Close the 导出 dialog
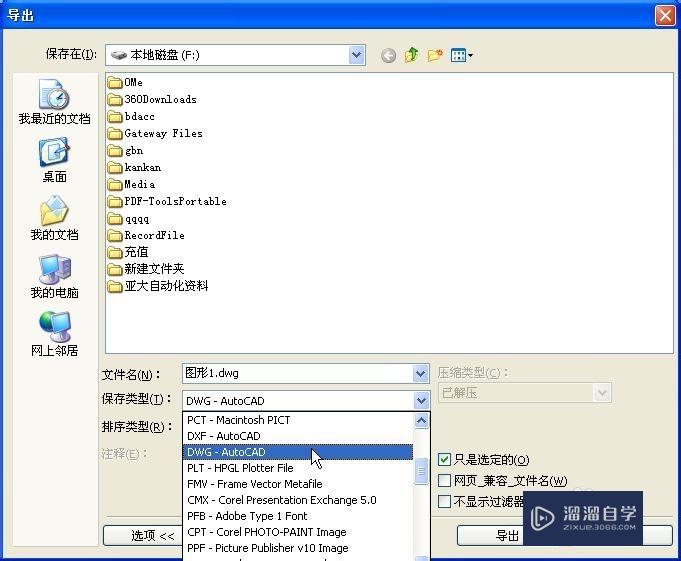681x561 pixels. (665, 16)
